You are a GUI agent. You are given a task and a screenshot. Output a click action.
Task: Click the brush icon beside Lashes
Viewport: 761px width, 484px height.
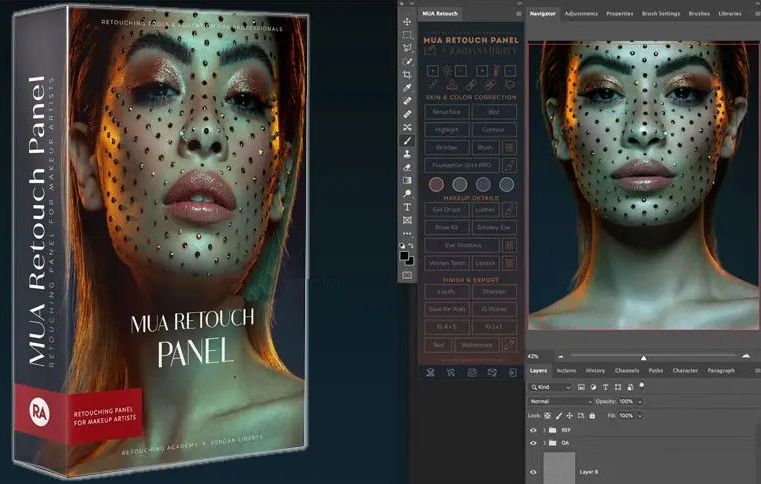pos(509,210)
